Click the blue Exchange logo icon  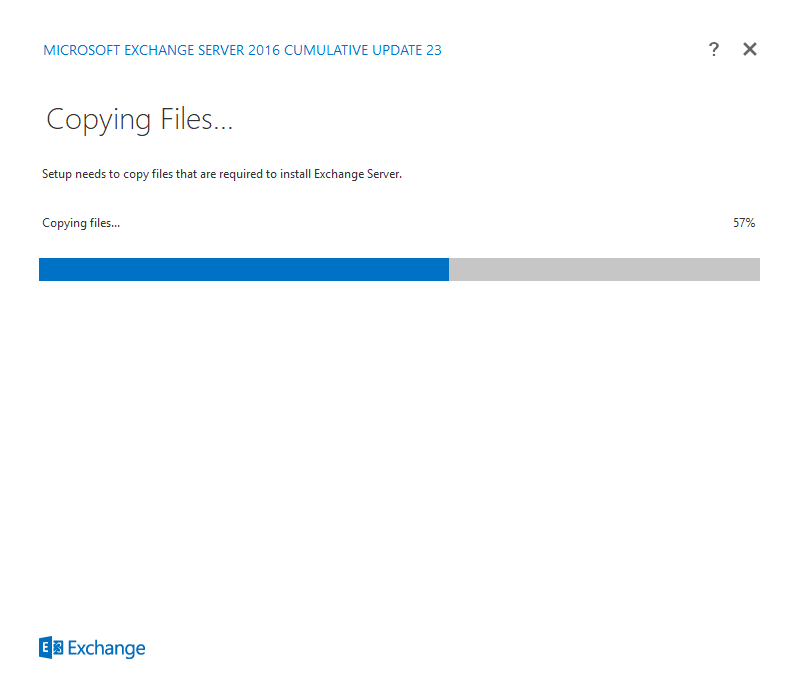pos(51,648)
